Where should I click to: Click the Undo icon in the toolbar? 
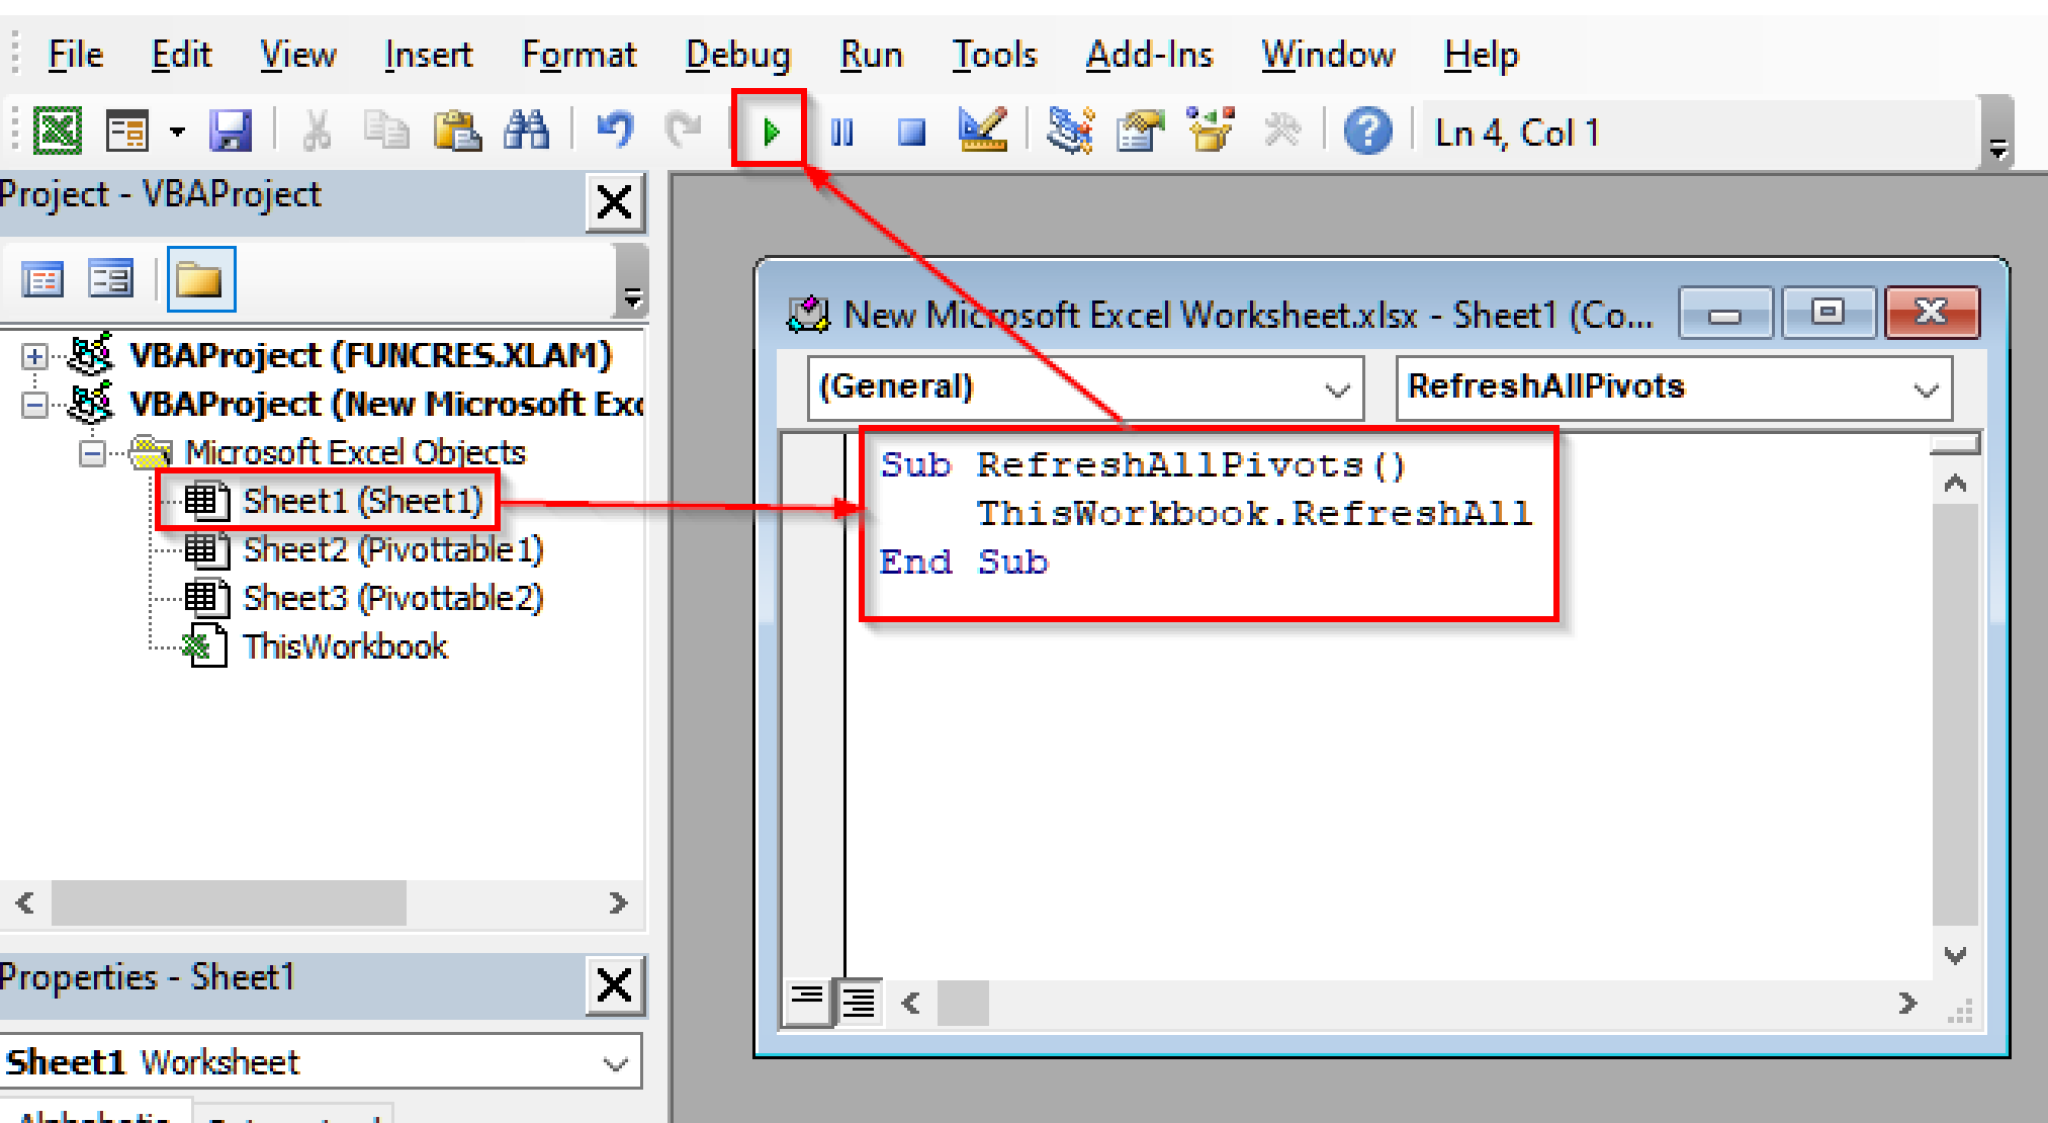point(614,130)
